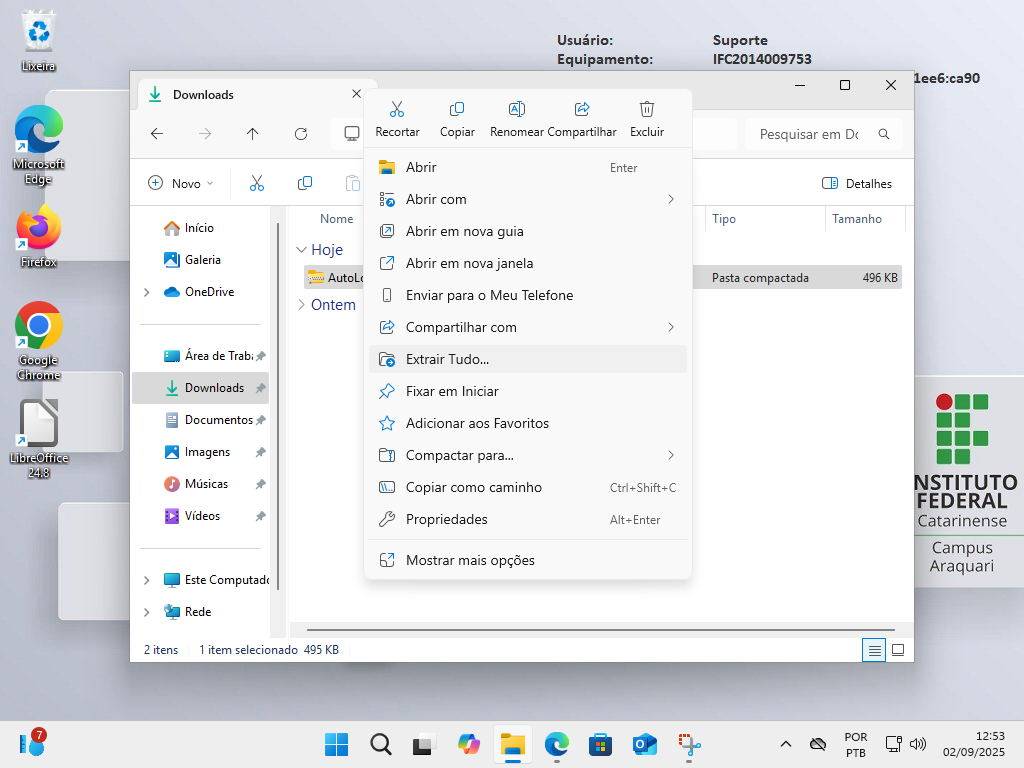Switch to details list view layout
The image size is (1024, 768).
pyautogui.click(x=874, y=650)
